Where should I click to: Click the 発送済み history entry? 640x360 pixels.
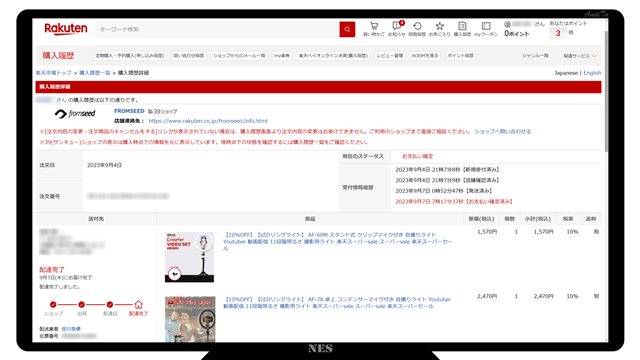point(444,191)
